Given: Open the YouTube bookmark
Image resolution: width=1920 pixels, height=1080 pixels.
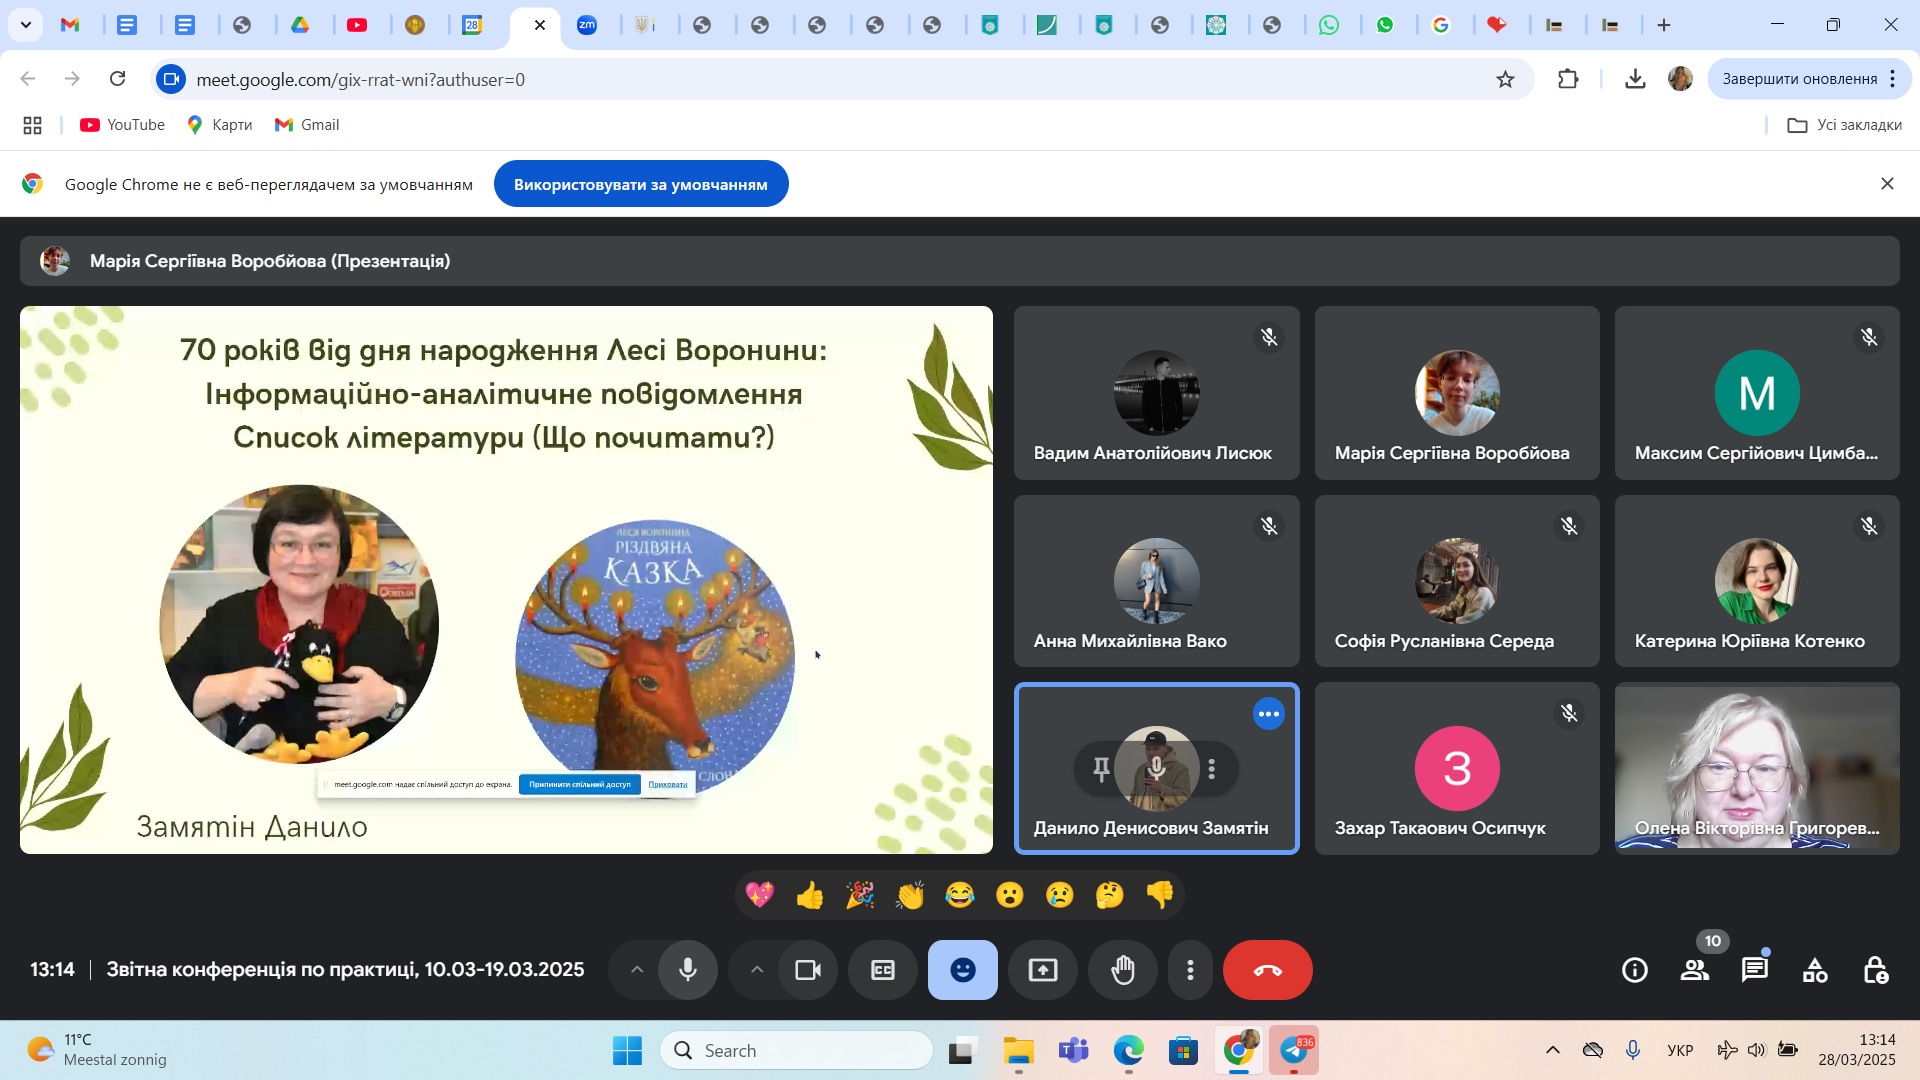Looking at the screenshot, I should [x=122, y=125].
